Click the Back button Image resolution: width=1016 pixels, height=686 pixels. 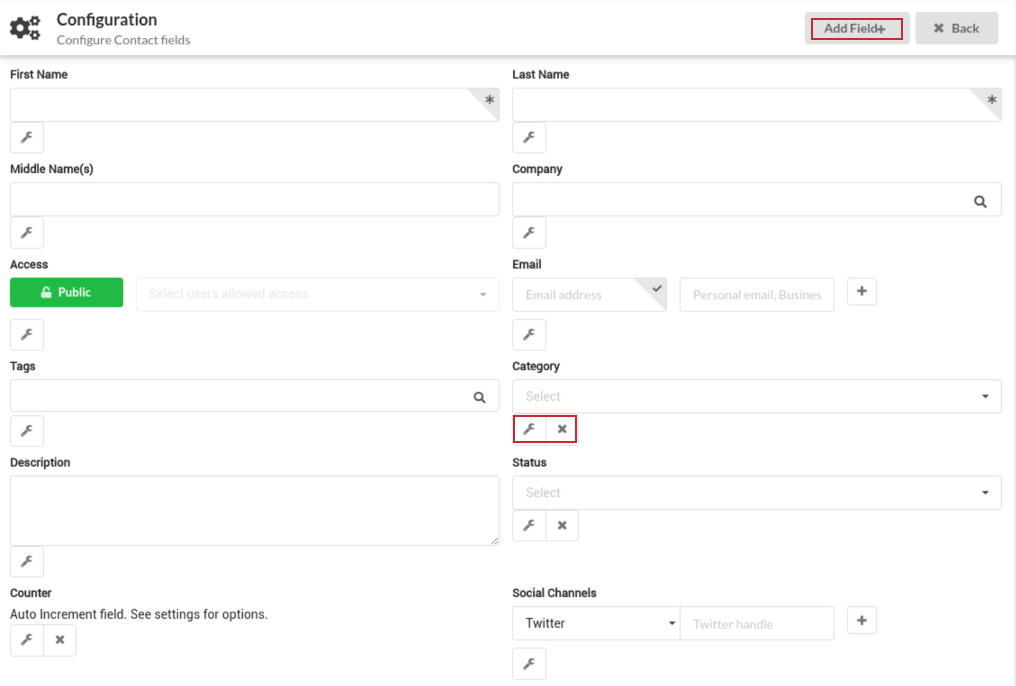click(956, 28)
